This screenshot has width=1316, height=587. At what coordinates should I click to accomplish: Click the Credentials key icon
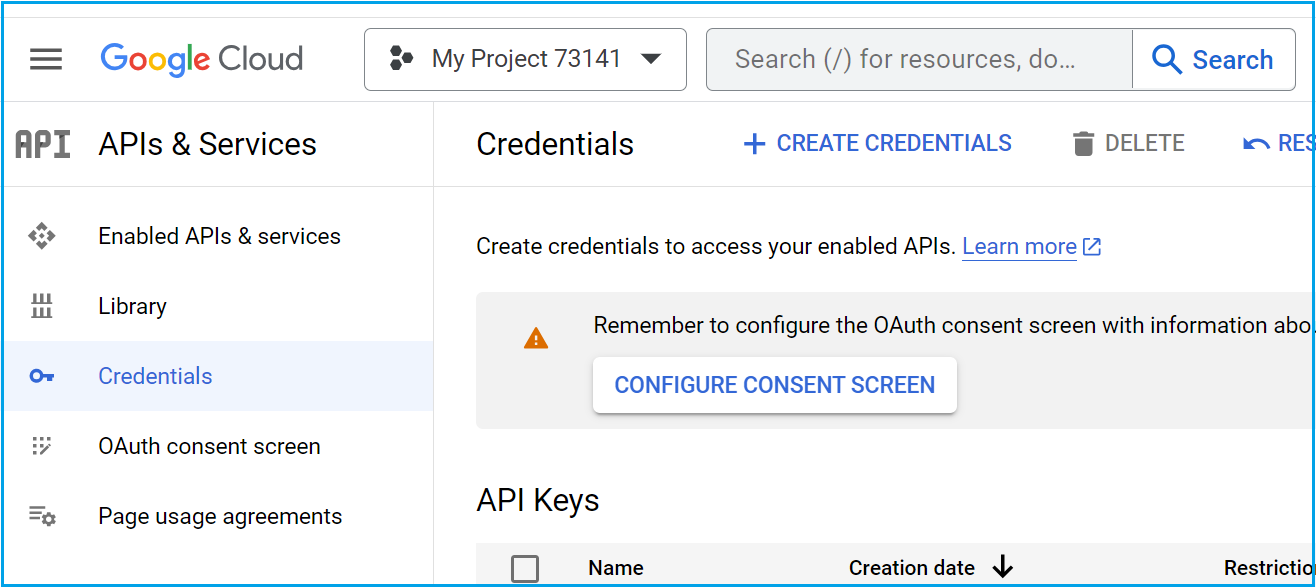point(41,376)
